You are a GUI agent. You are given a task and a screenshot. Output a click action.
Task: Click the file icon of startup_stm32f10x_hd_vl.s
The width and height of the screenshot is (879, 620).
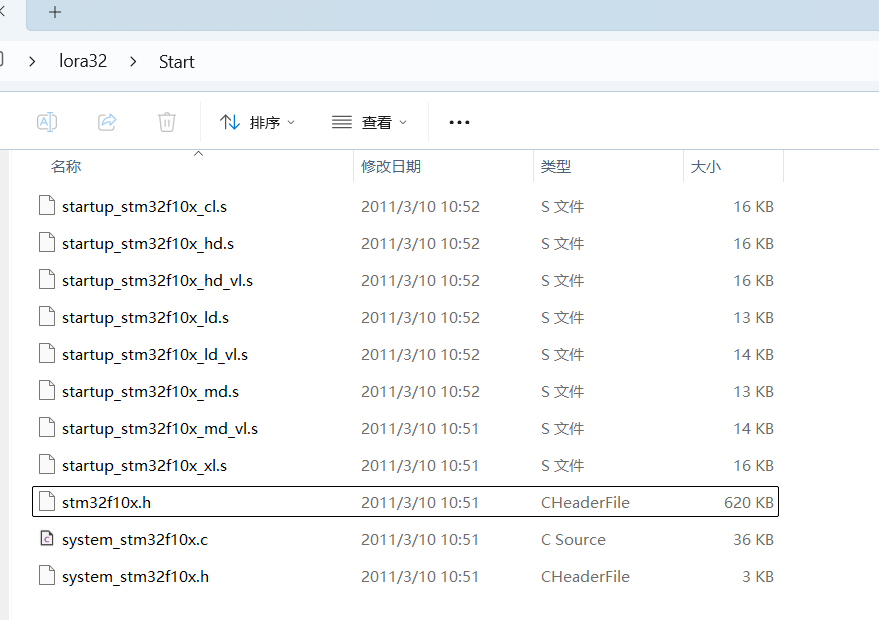click(47, 279)
